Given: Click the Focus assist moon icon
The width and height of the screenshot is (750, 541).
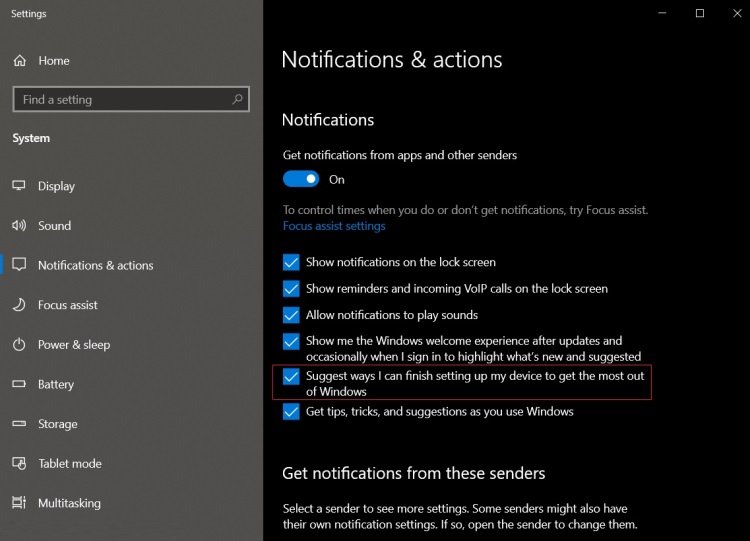Looking at the screenshot, I should click(x=19, y=305).
